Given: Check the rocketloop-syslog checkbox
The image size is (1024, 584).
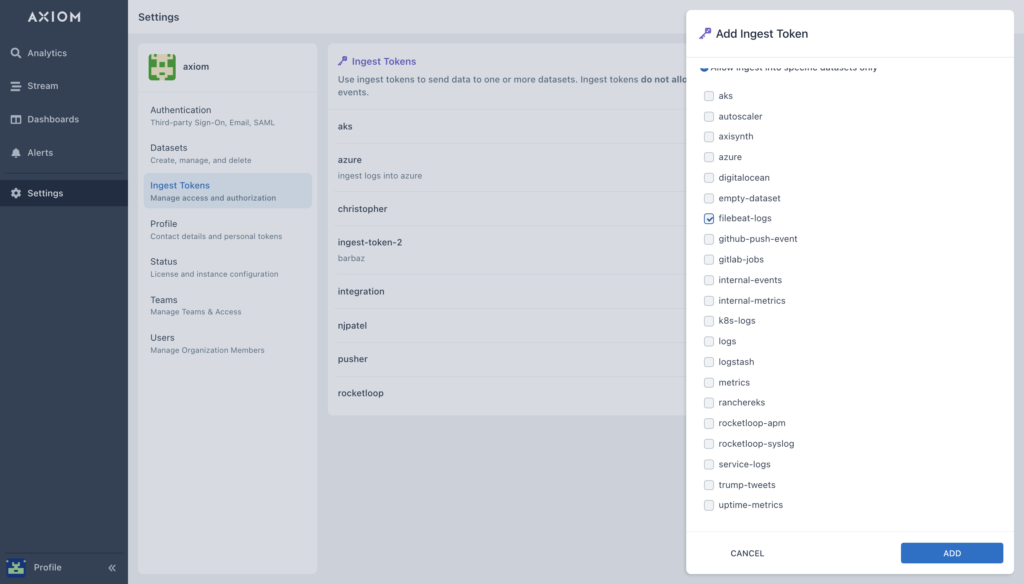Looking at the screenshot, I should (709, 444).
